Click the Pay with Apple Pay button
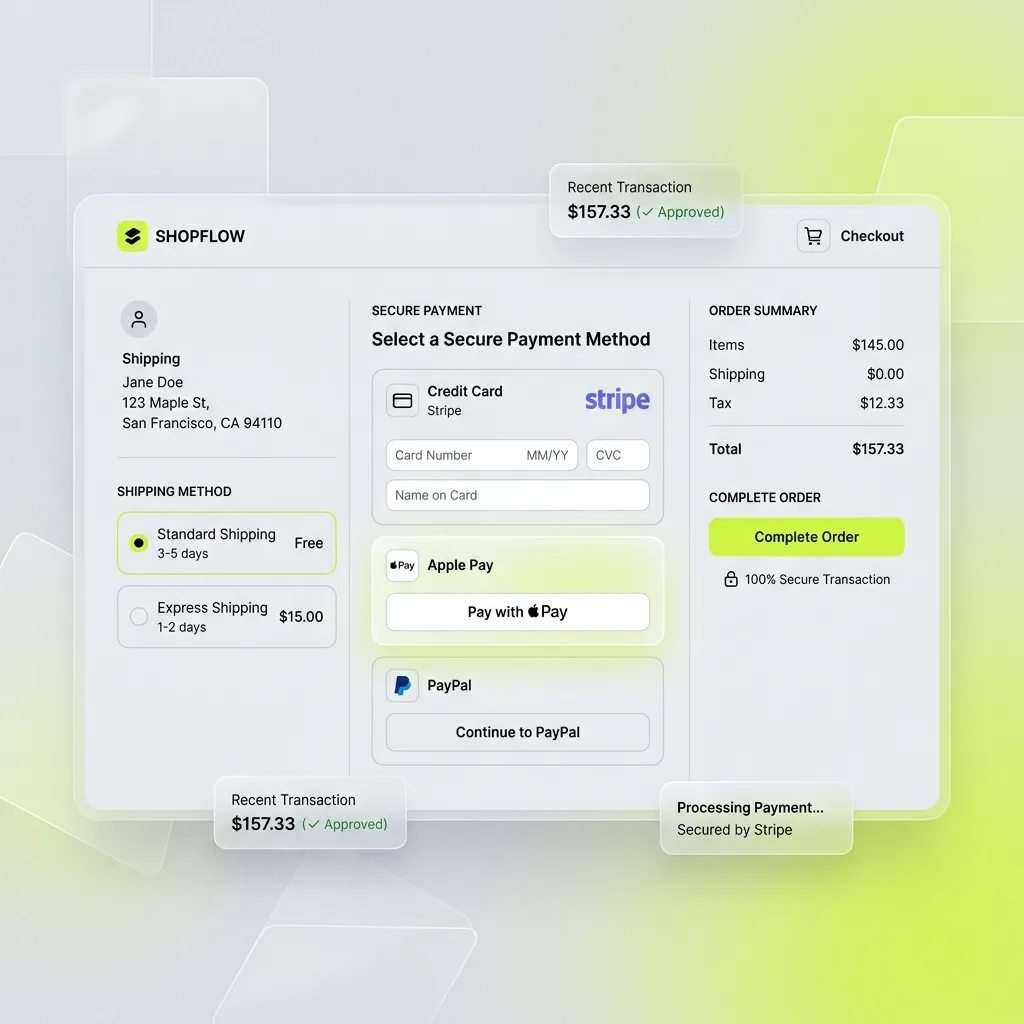 click(517, 612)
